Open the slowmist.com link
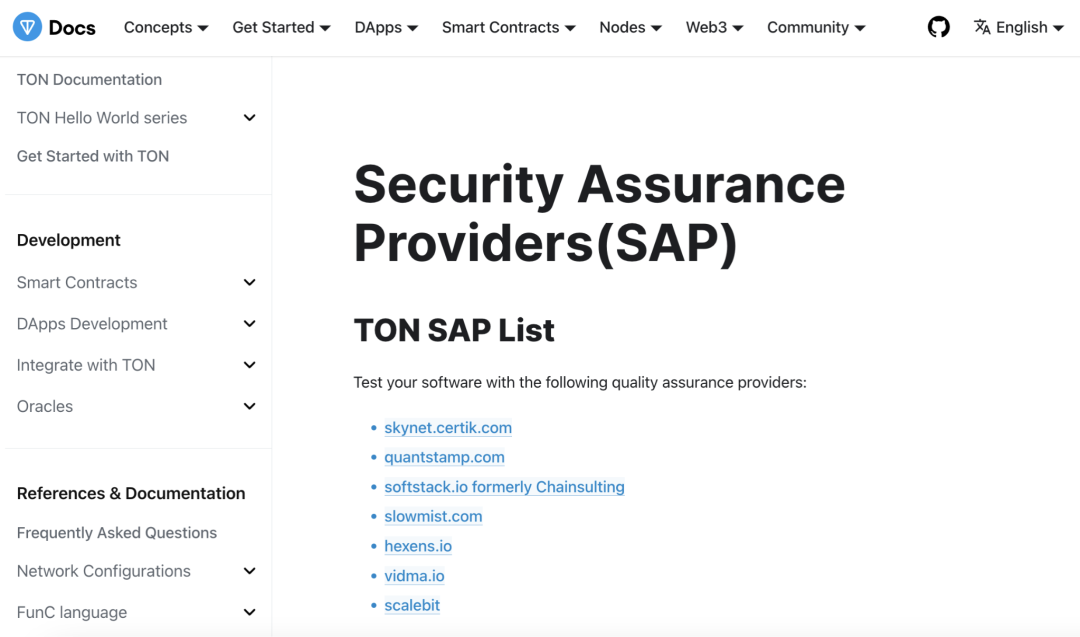This screenshot has width=1080, height=637. pos(433,516)
